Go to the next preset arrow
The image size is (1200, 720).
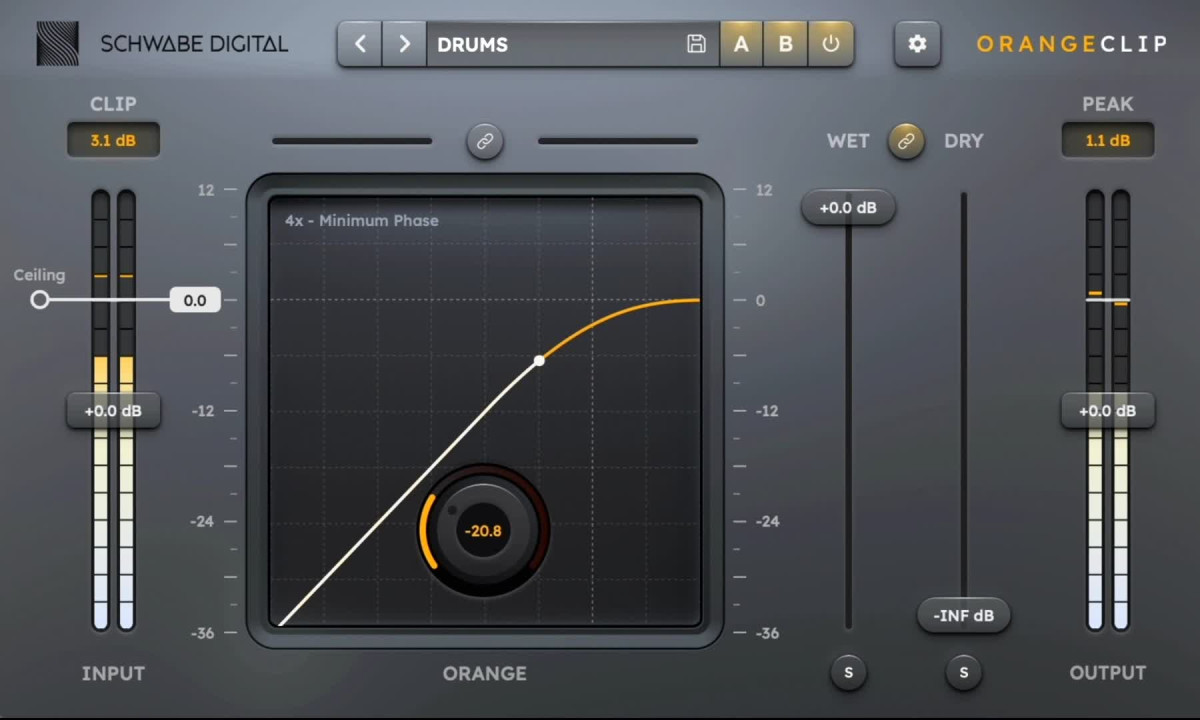(404, 44)
